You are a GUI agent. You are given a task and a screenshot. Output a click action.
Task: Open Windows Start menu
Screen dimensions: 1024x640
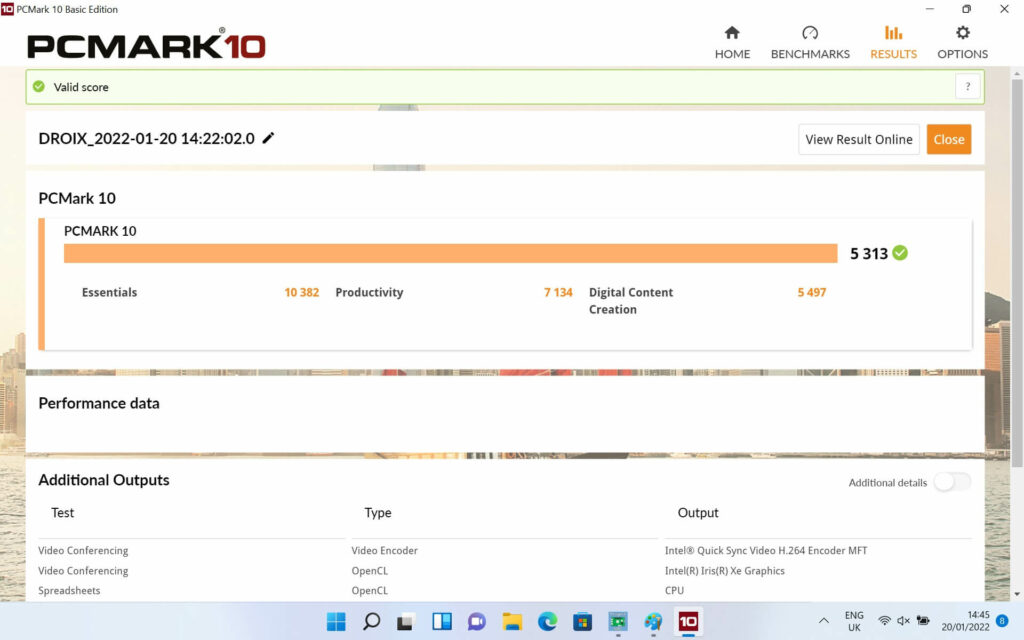click(336, 621)
